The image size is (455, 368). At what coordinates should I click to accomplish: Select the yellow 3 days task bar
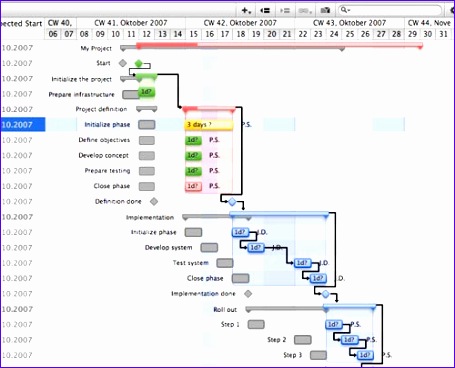pos(209,125)
